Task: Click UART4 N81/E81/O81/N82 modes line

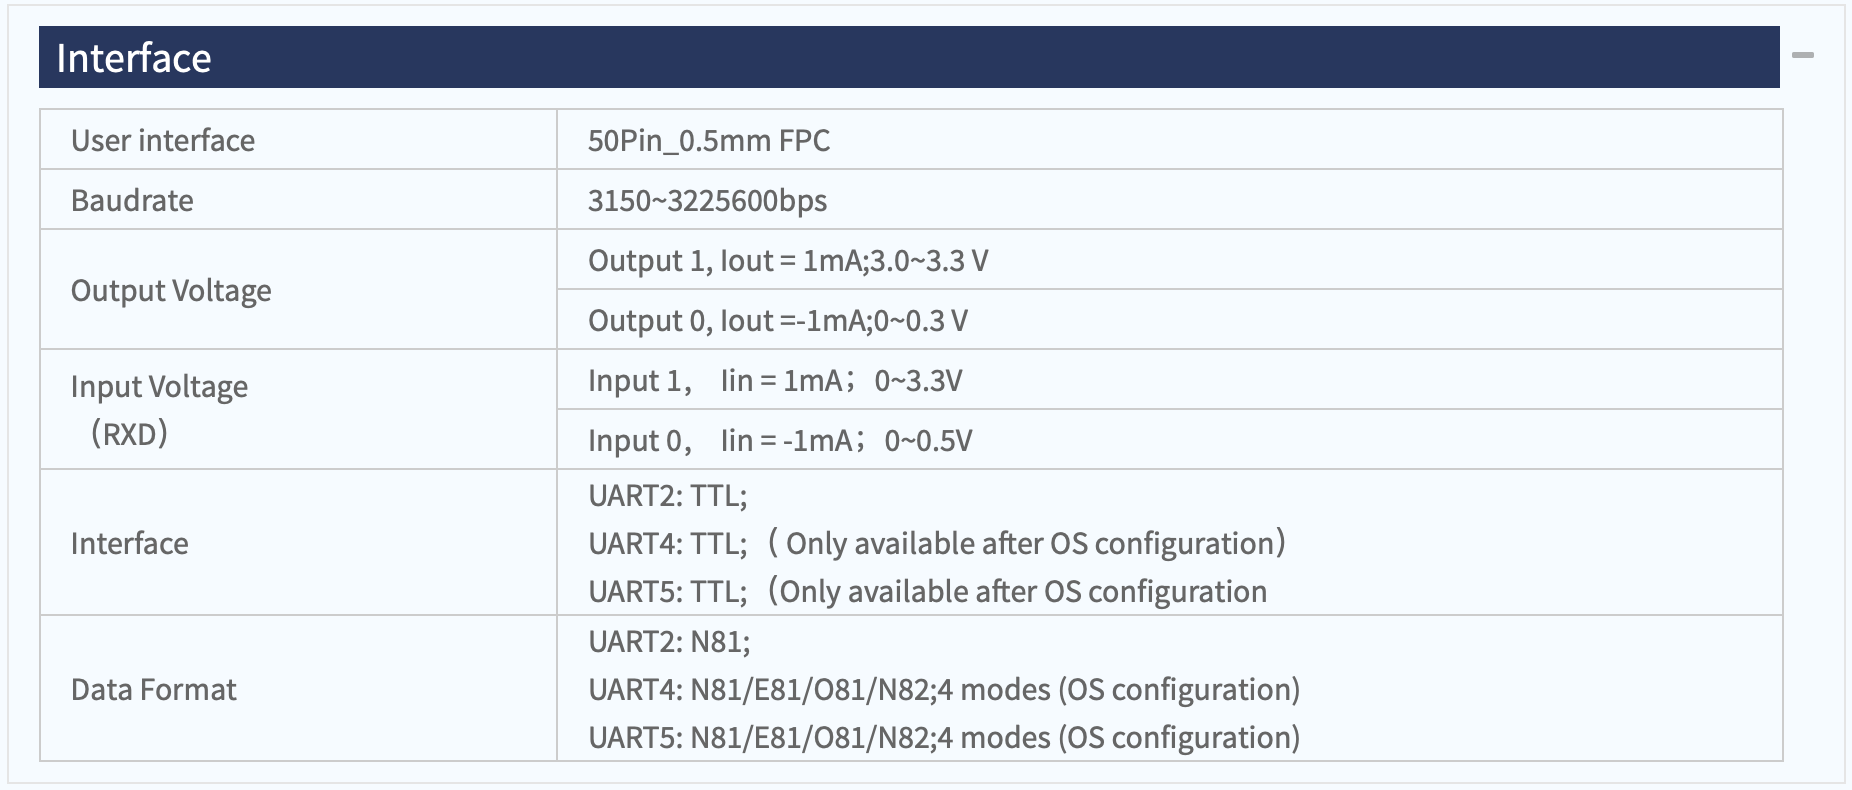Action: [943, 690]
